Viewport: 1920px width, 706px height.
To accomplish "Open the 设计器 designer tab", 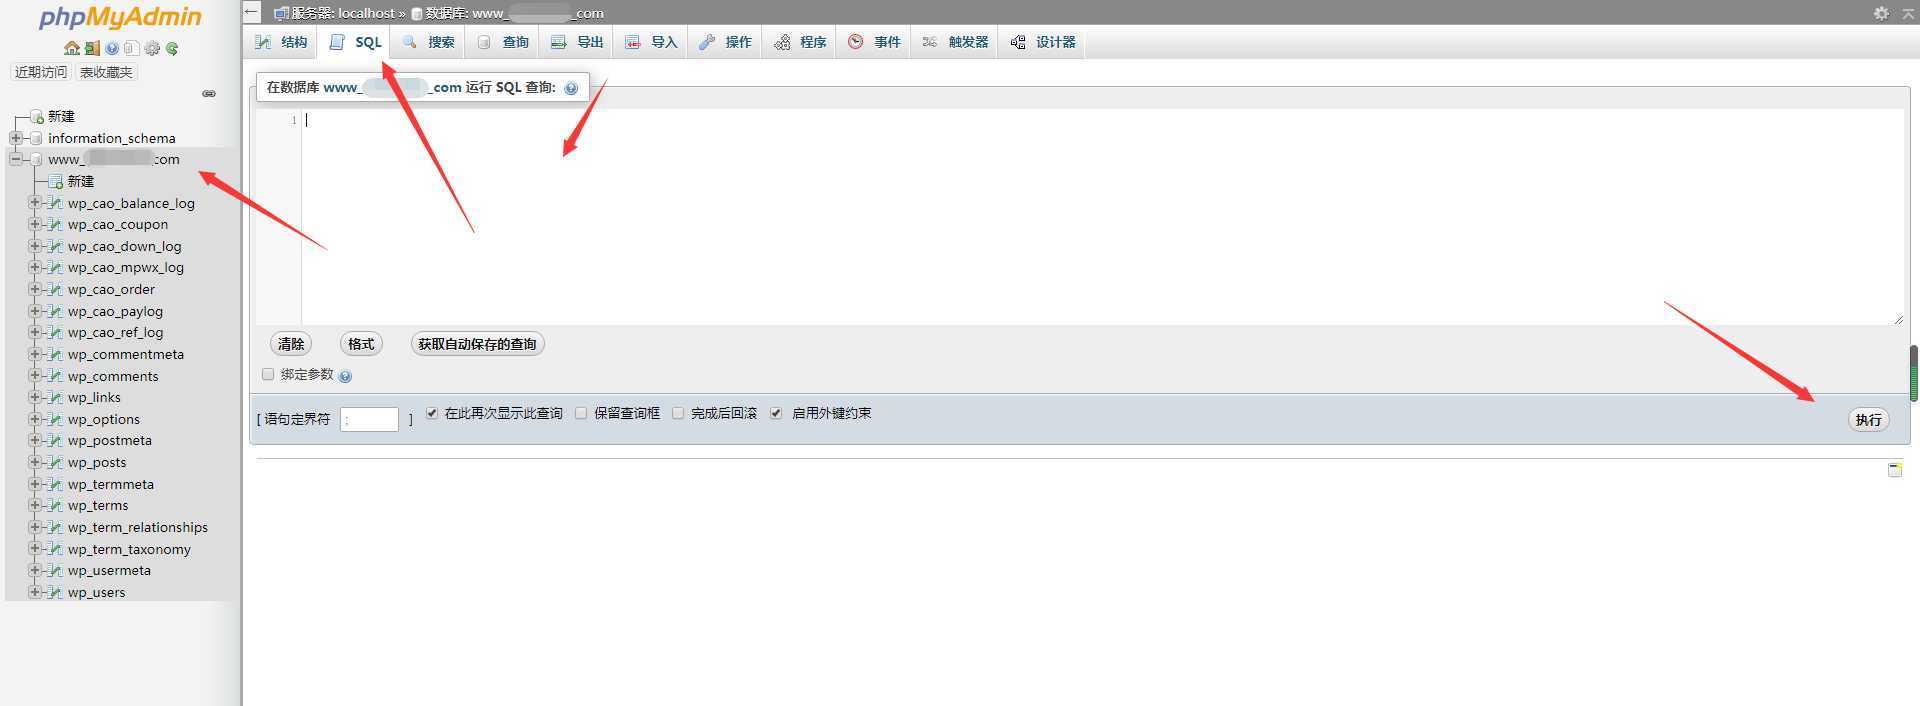I will coord(1043,42).
